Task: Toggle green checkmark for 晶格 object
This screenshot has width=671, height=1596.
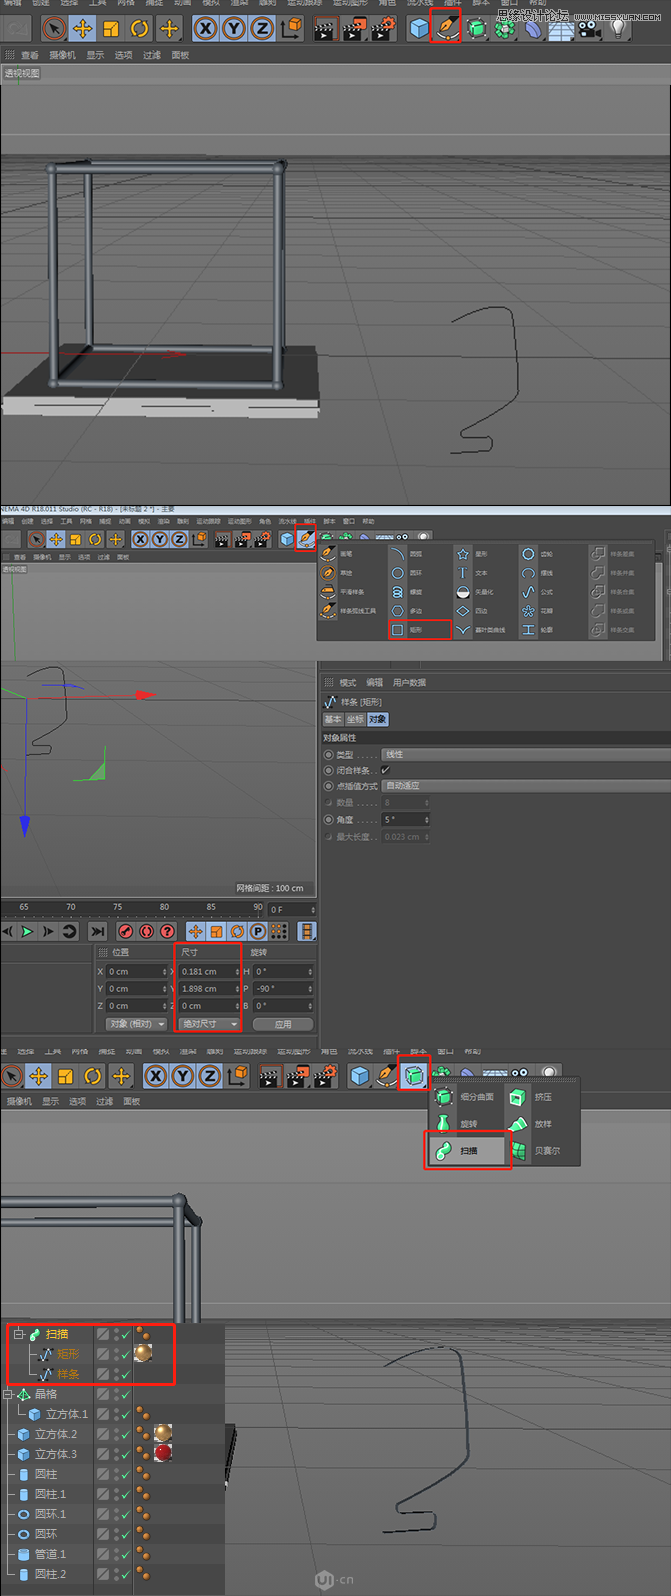Action: click(126, 1394)
